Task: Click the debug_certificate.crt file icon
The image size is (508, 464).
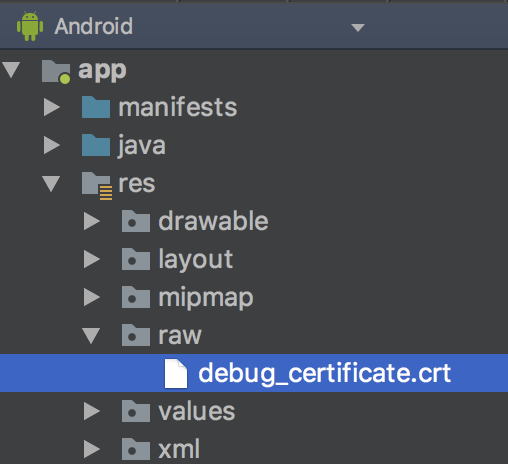Action: 176,374
